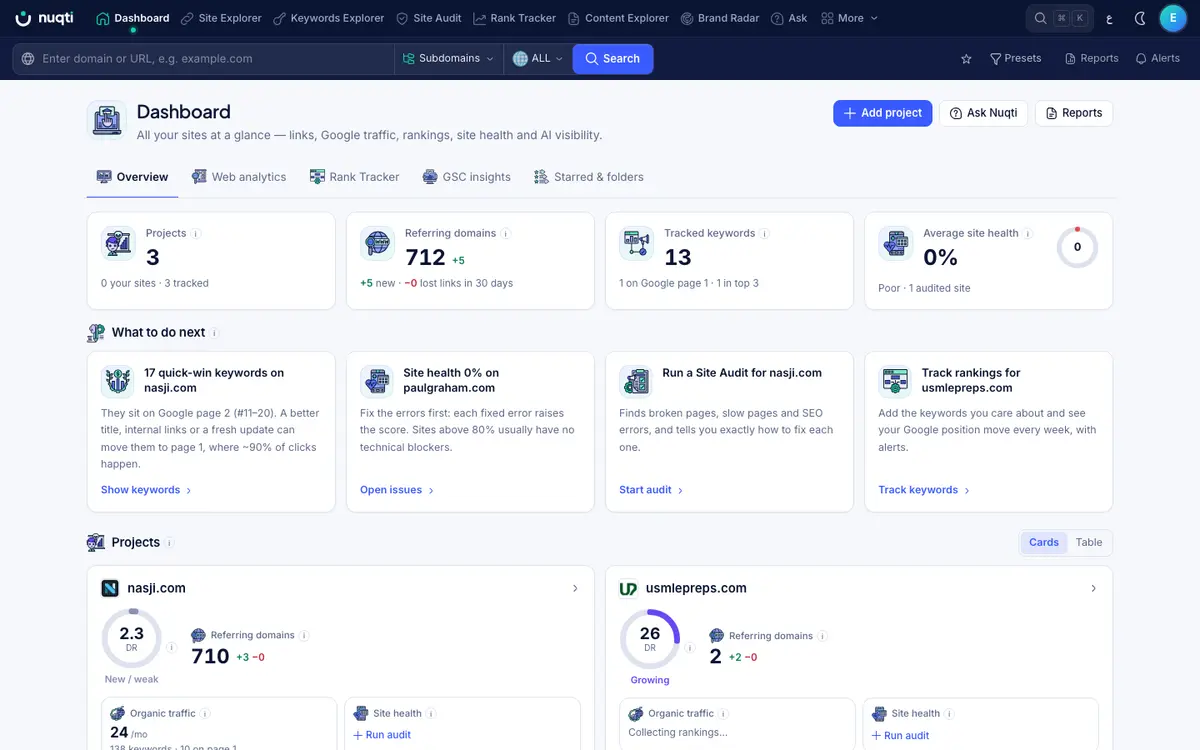Show info for usmlepreps.com Referring domains
Image resolution: width=1200 pixels, height=750 pixels.
pos(823,636)
